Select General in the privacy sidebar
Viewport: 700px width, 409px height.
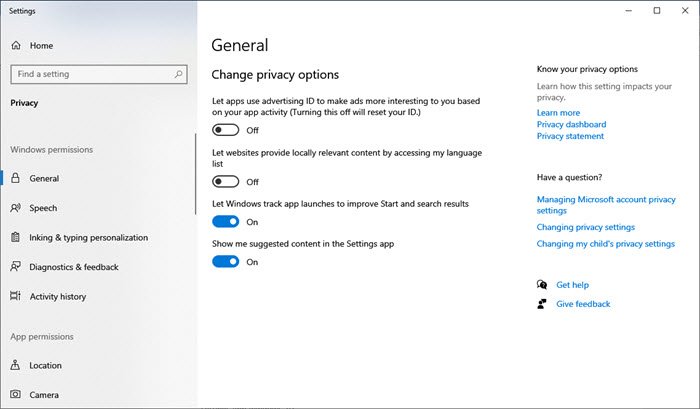[44, 179]
